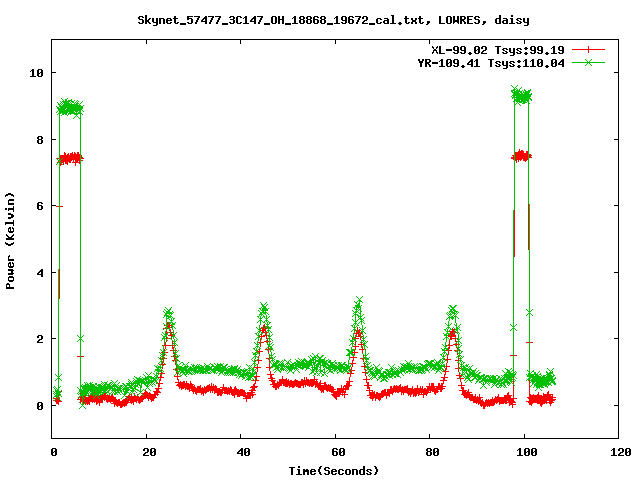Click the Time(Seconds) x-axis label

[x=334, y=471]
